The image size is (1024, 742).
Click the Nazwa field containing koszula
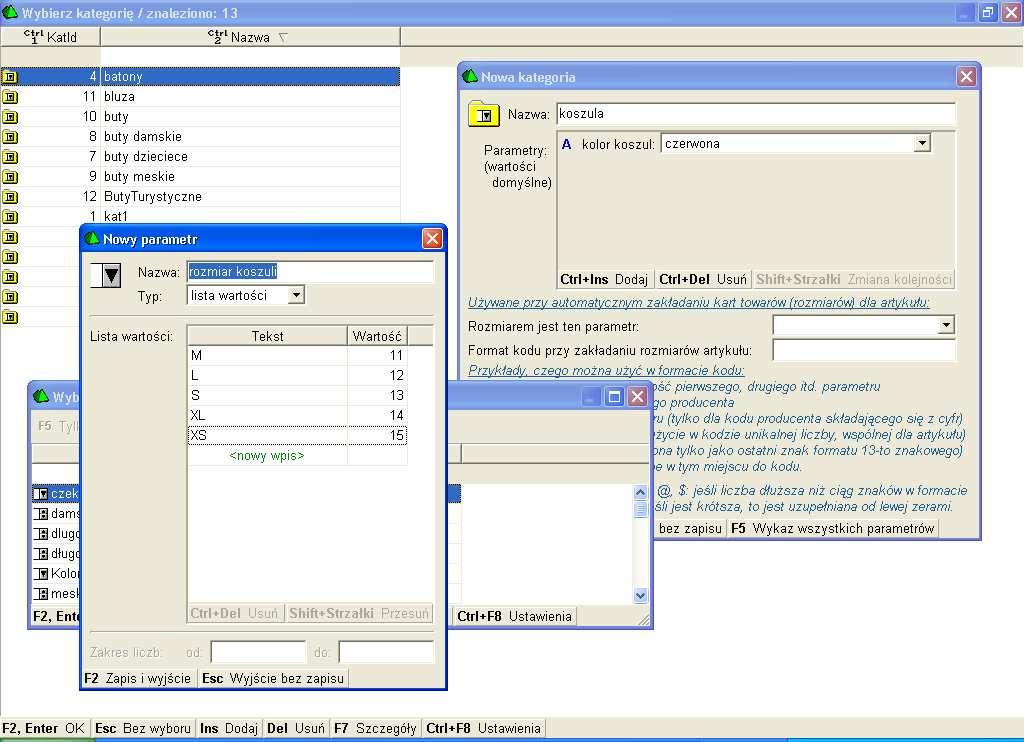(x=756, y=114)
